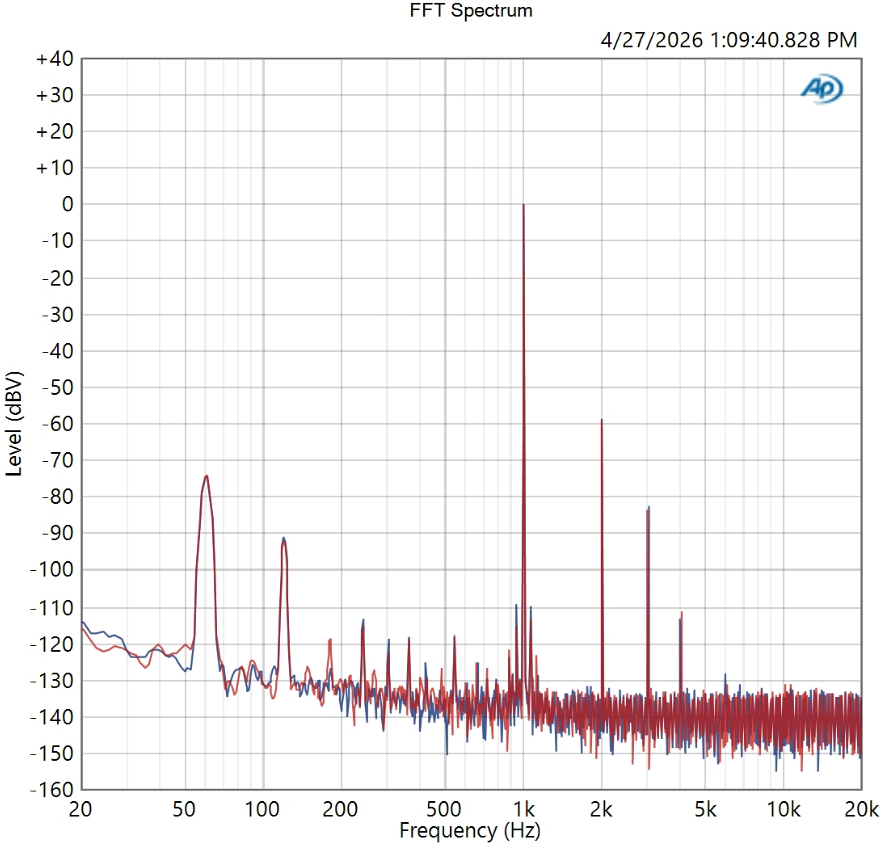Click the -10 tick on the level axis

click(58, 241)
